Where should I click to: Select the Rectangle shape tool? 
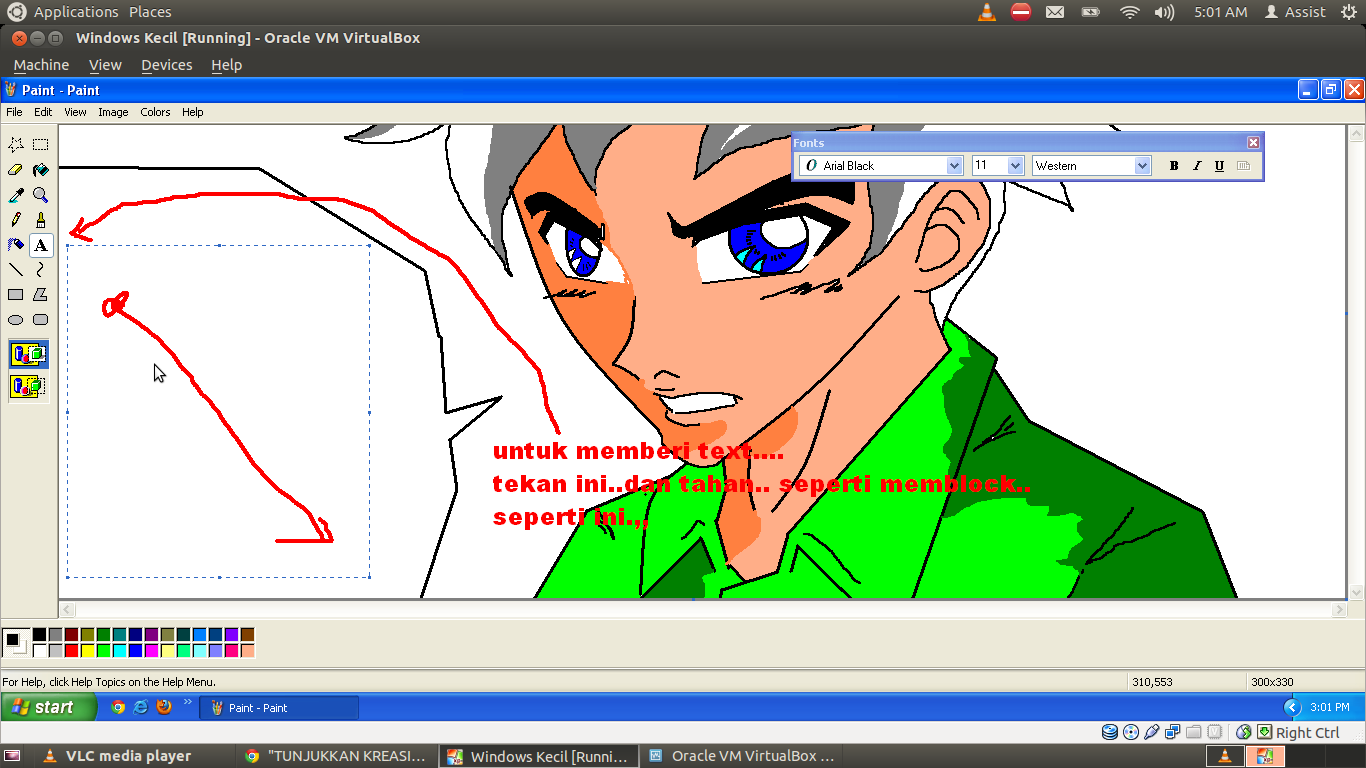point(16,295)
